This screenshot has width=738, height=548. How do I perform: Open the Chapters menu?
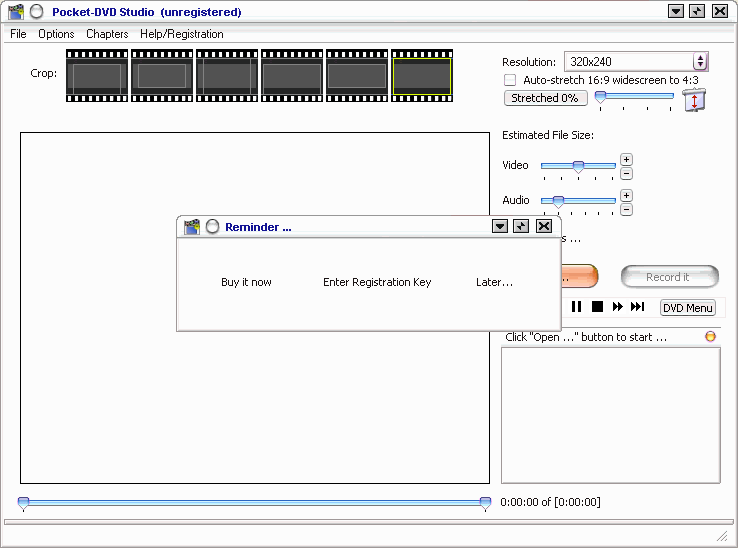107,34
